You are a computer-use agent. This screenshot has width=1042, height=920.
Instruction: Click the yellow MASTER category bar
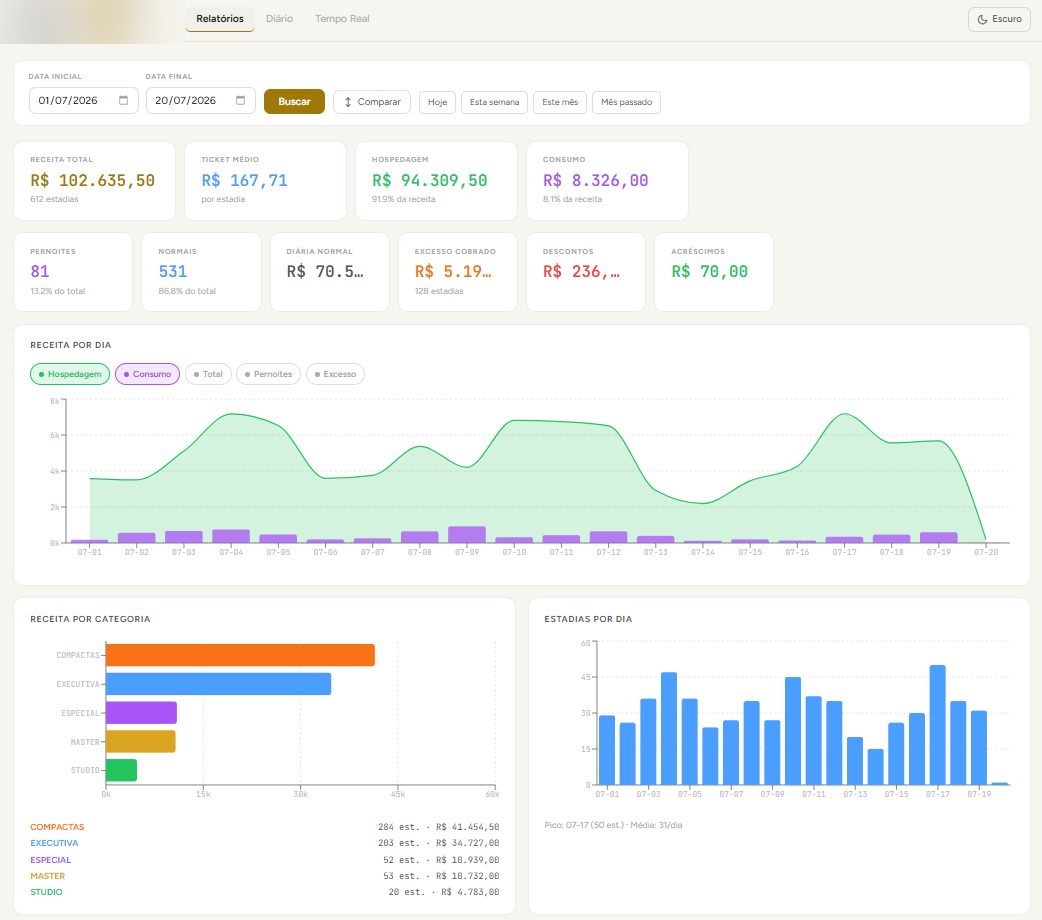pyautogui.click(x=140, y=741)
